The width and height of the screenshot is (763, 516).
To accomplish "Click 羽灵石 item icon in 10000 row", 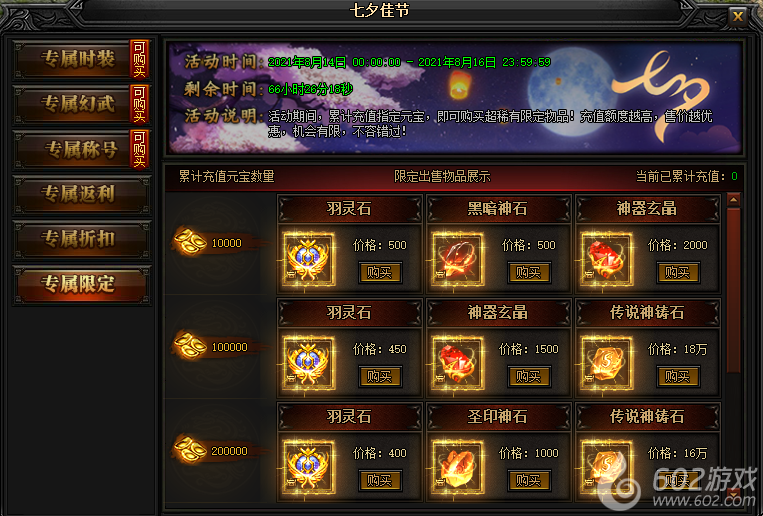I will click(309, 259).
